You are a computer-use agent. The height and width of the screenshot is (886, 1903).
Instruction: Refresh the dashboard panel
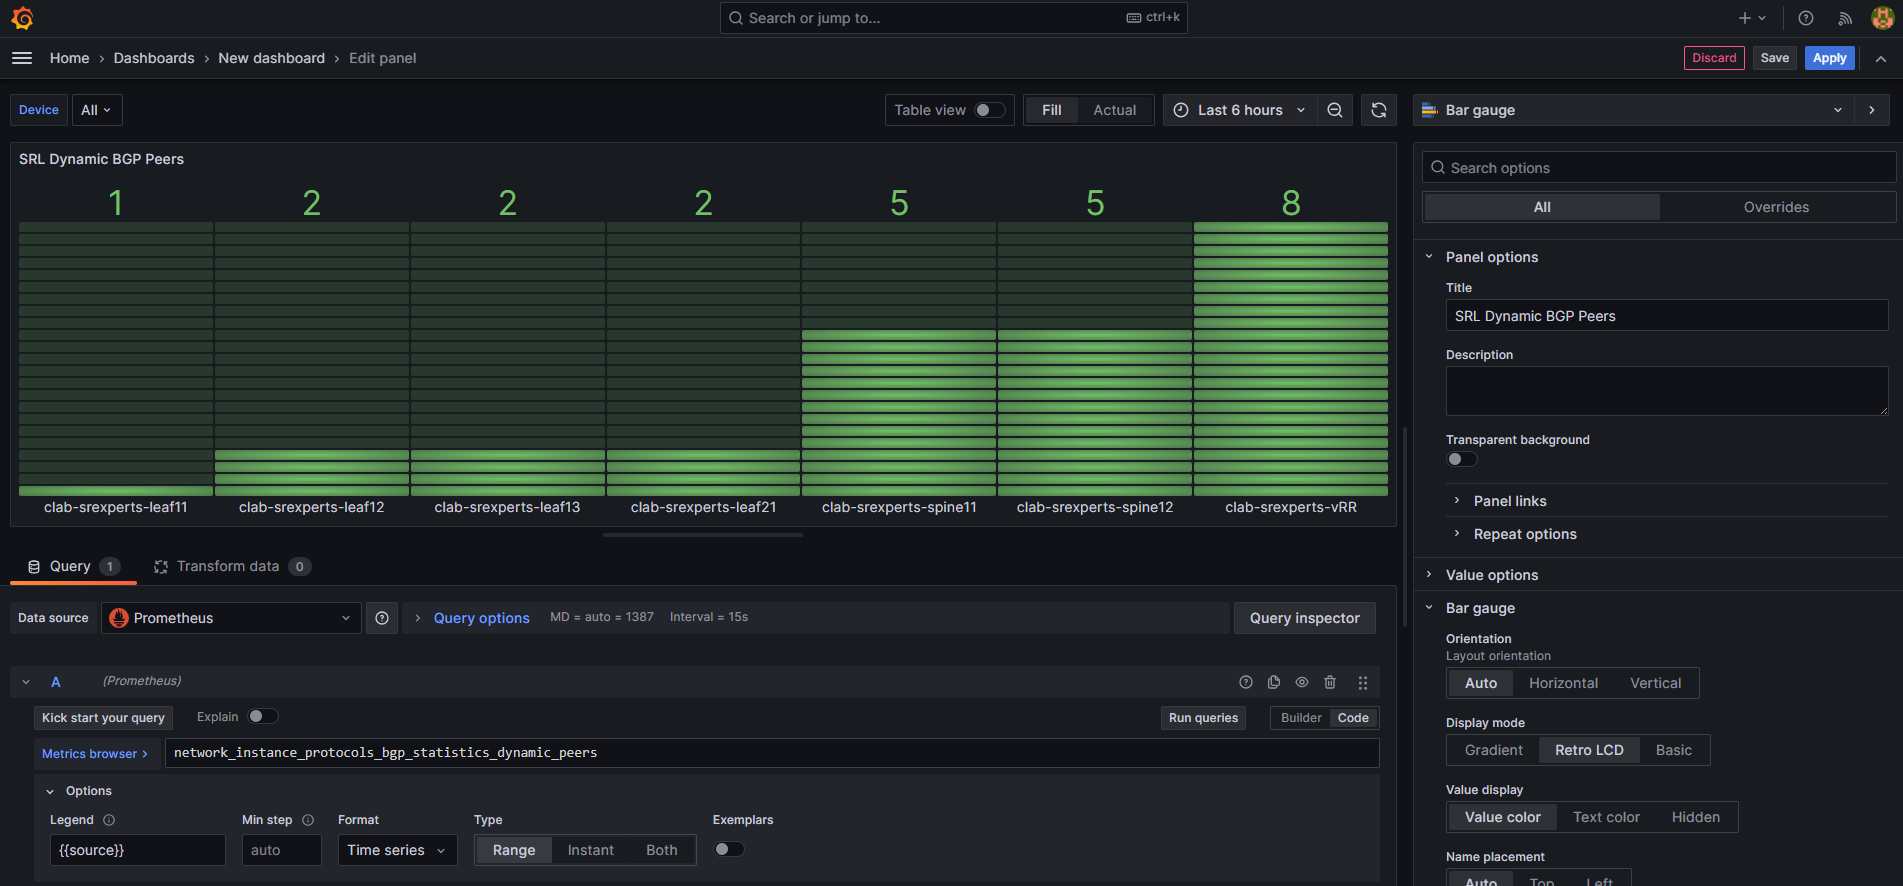1379,110
